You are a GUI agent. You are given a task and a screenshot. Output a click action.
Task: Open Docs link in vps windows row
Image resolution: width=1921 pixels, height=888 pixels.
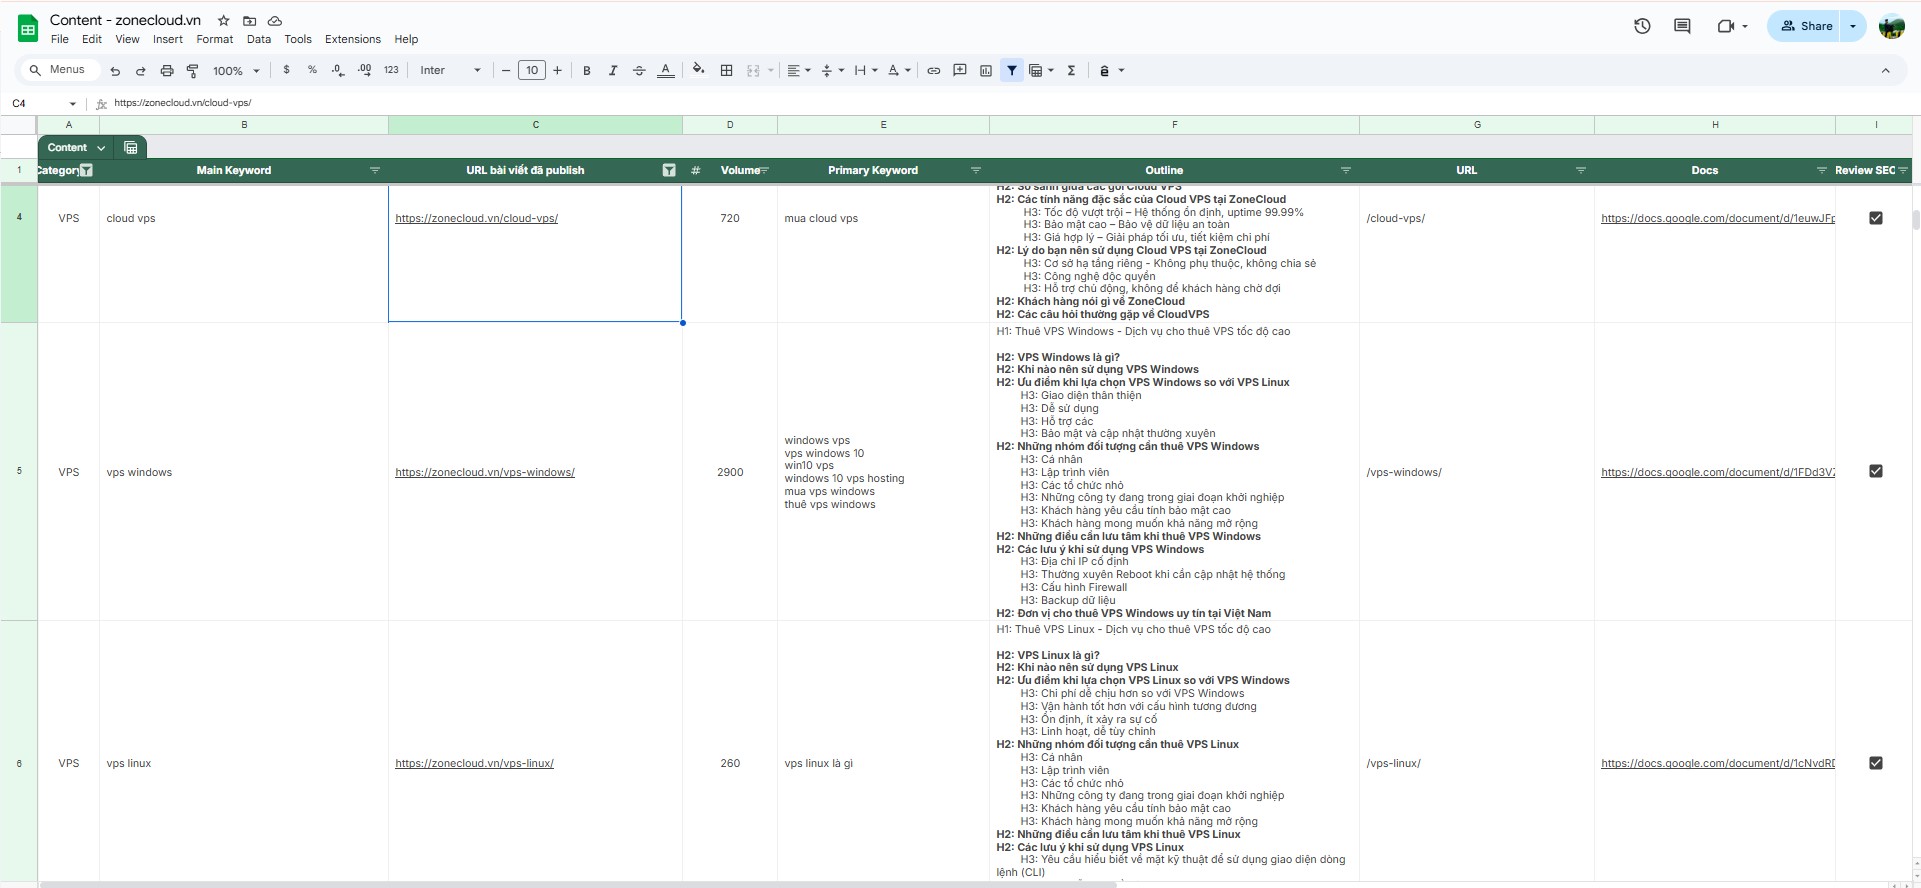tap(1717, 472)
